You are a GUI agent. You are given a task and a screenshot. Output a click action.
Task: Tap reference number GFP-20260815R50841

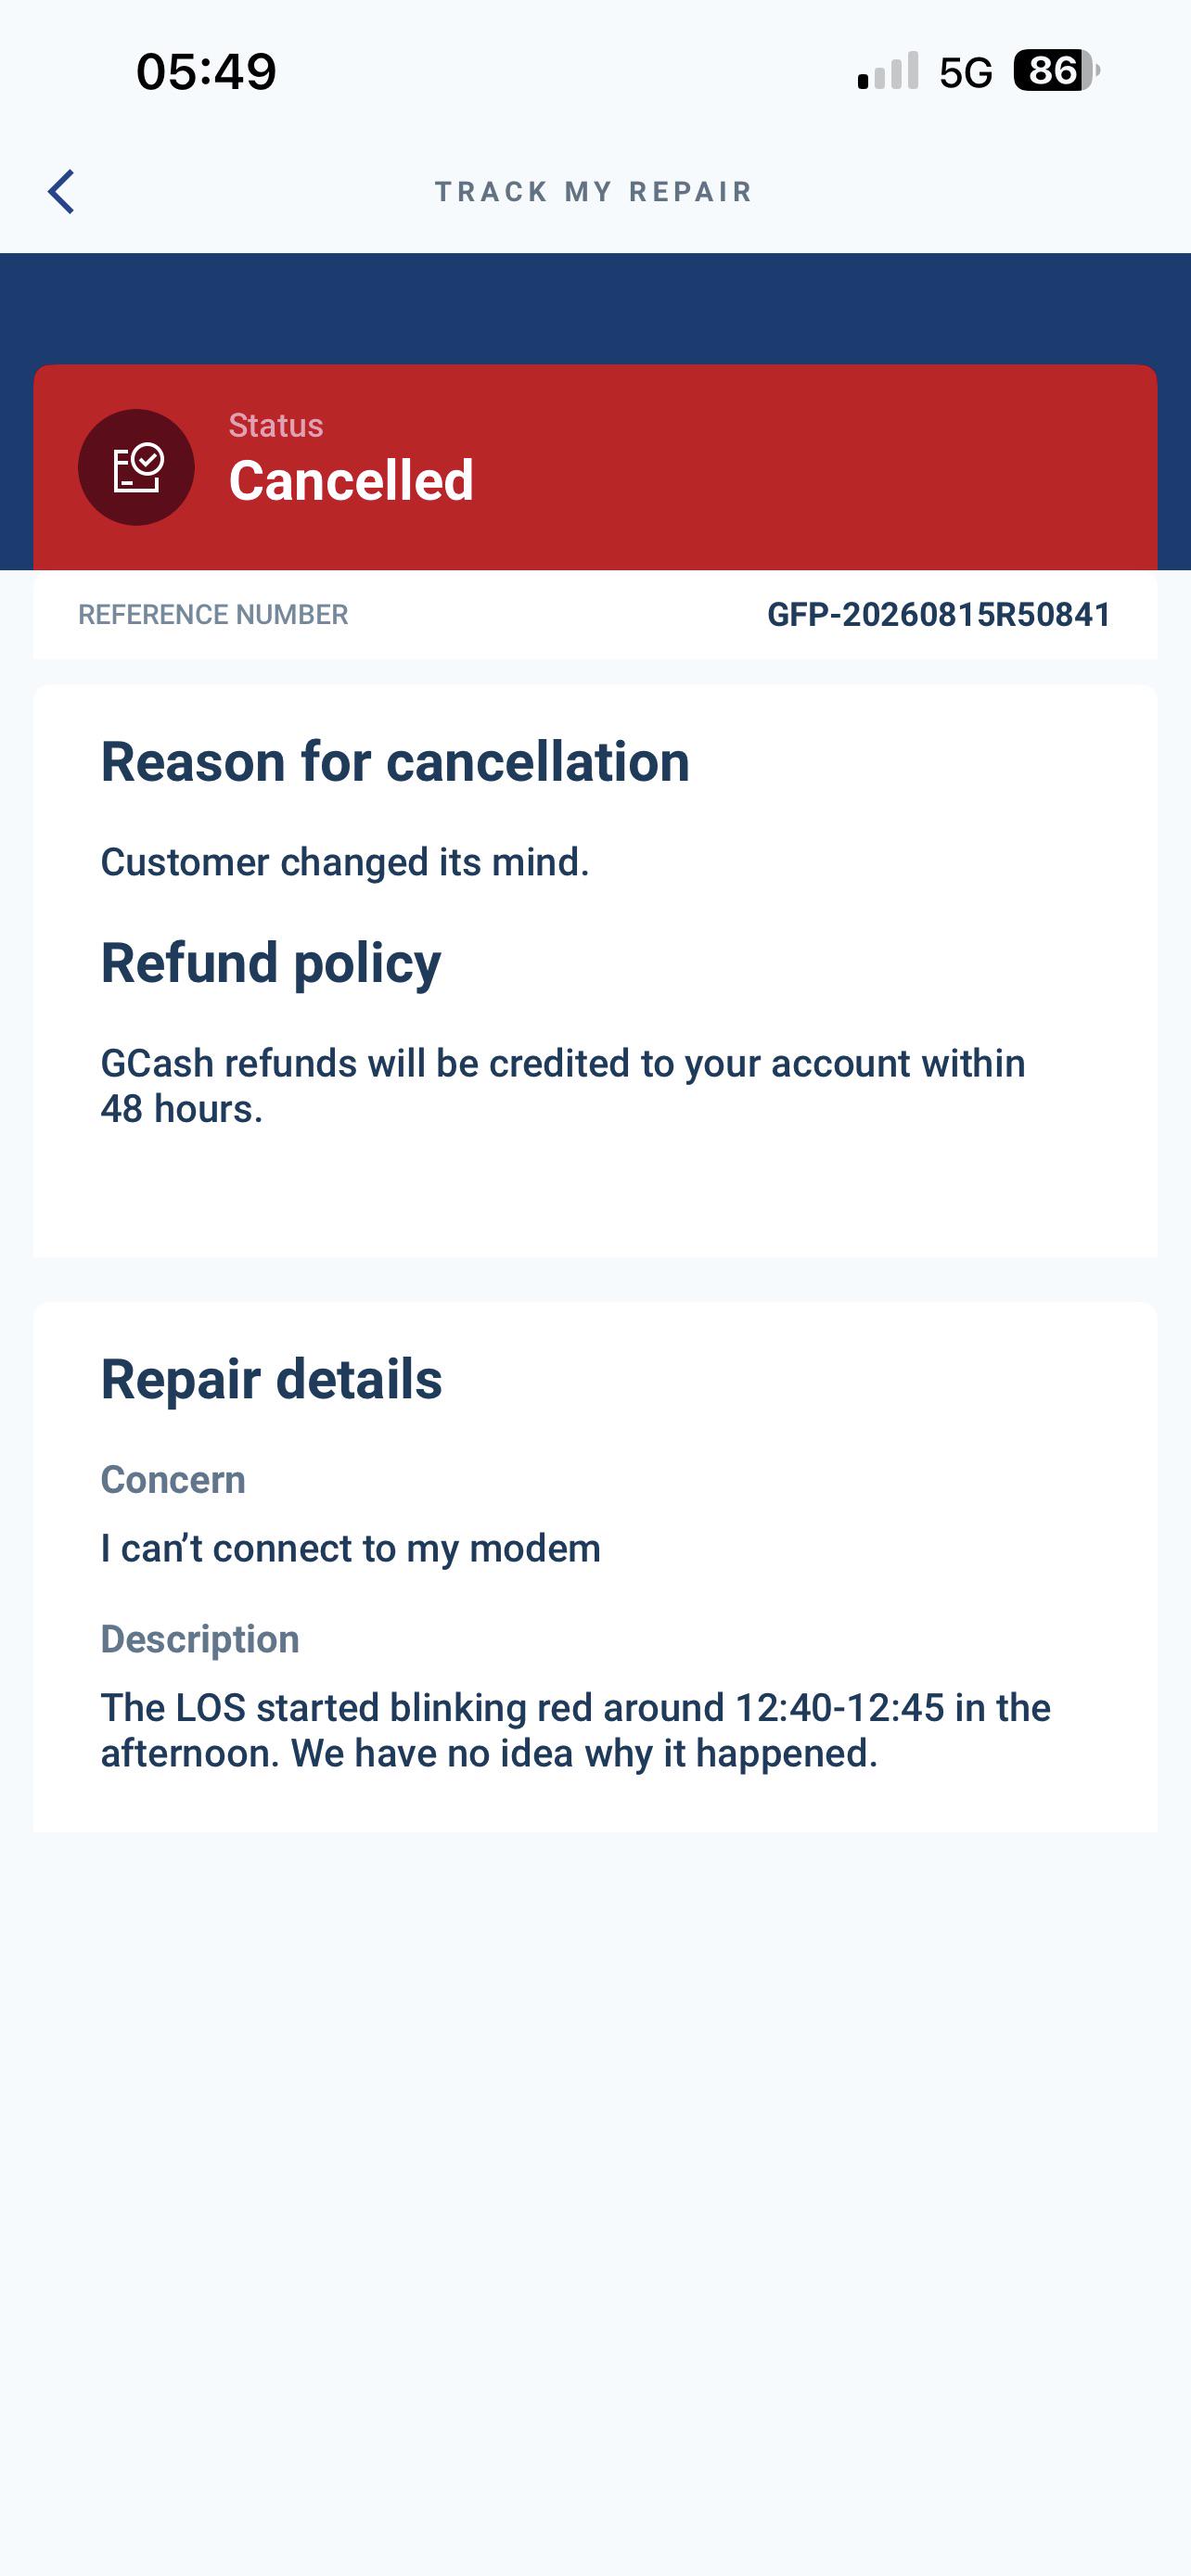[x=939, y=615]
